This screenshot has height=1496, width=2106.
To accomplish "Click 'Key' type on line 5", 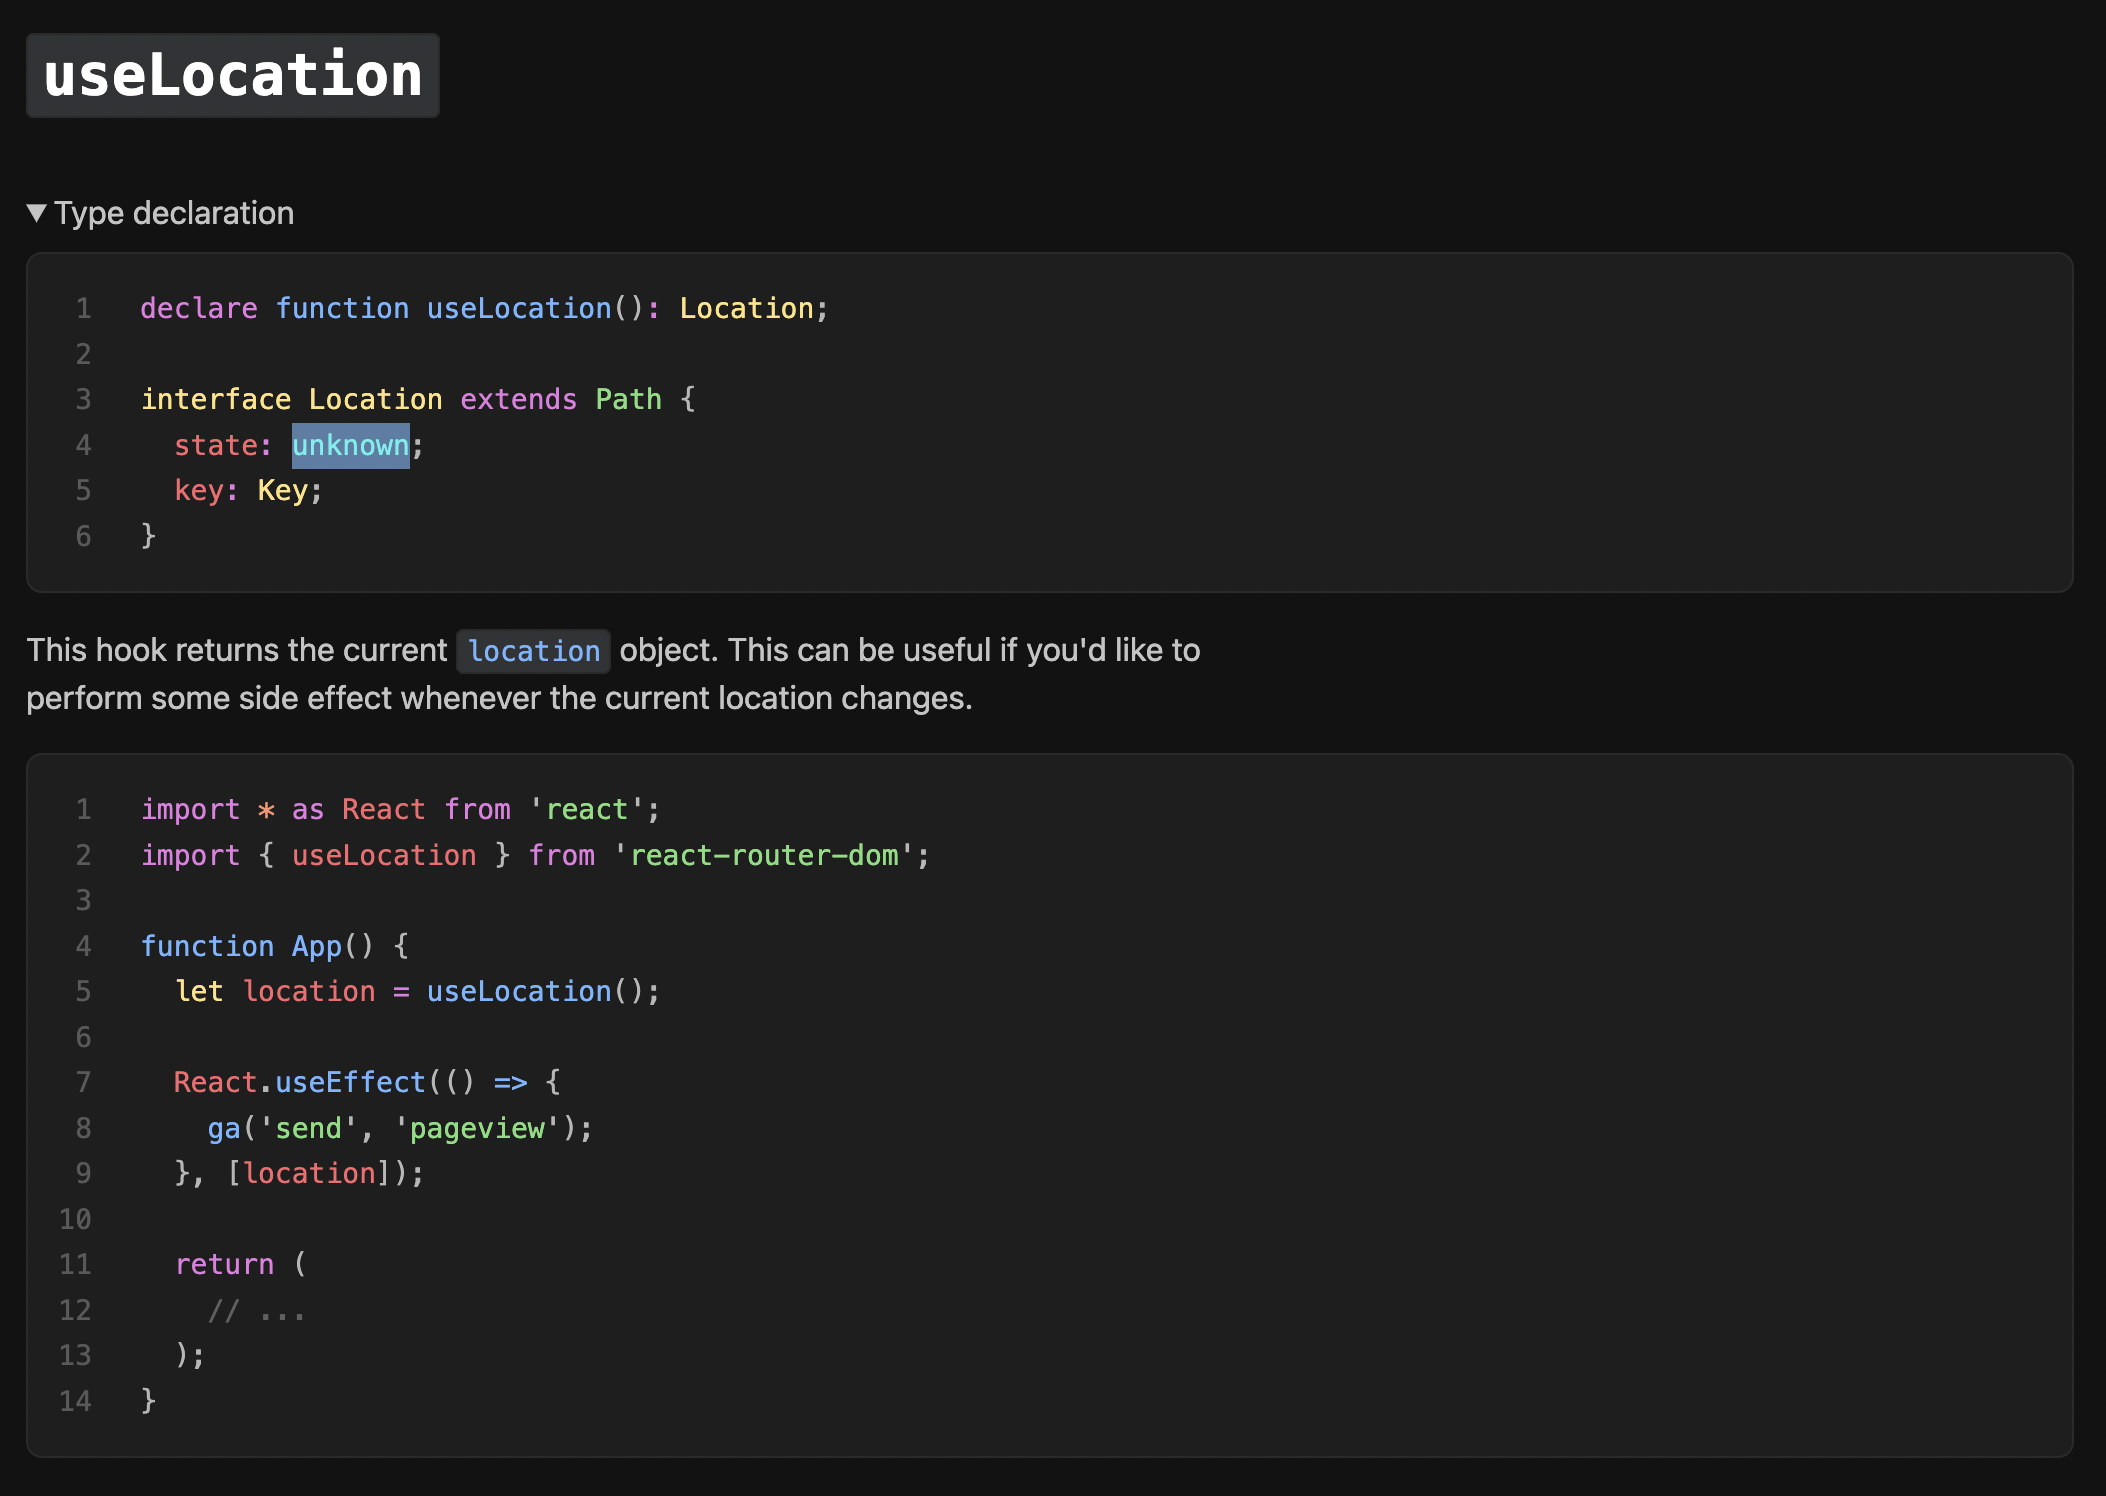I will pyautogui.click(x=282, y=490).
